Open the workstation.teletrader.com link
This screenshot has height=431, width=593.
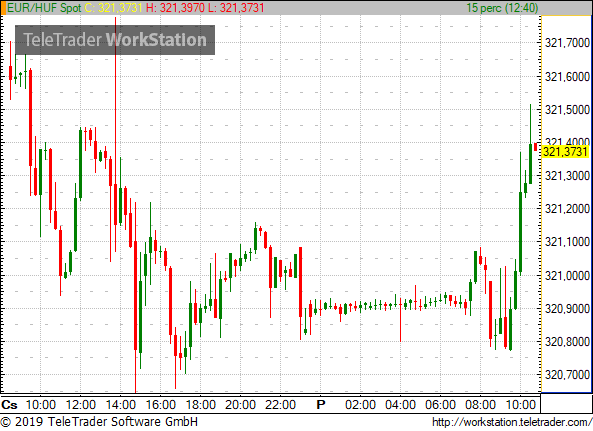click(x=512, y=422)
